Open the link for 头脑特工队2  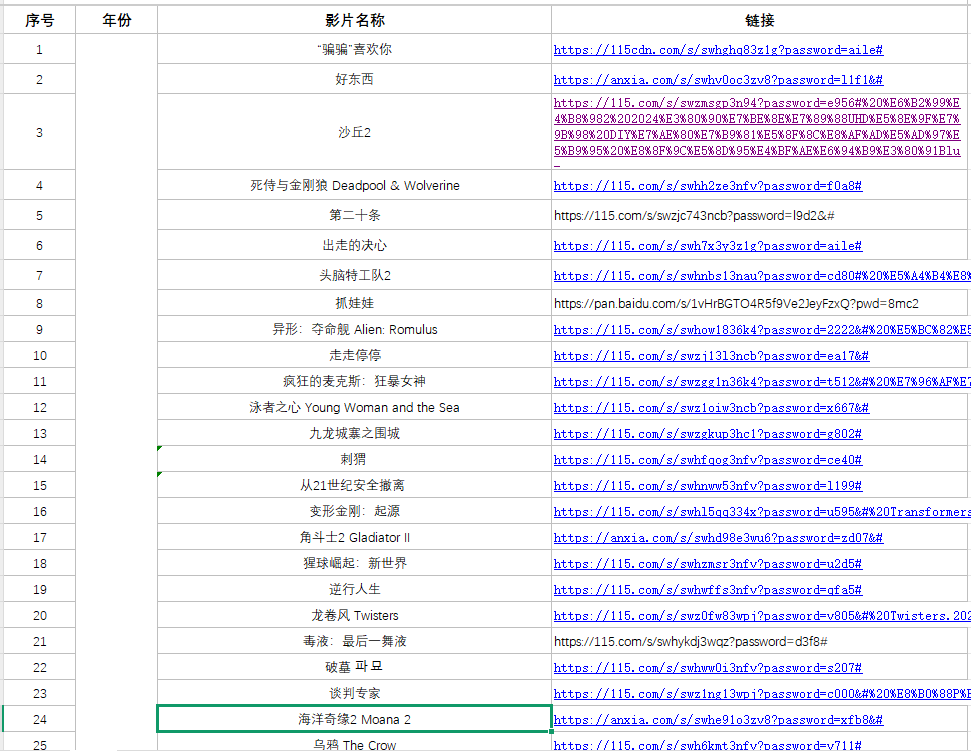[762, 276]
